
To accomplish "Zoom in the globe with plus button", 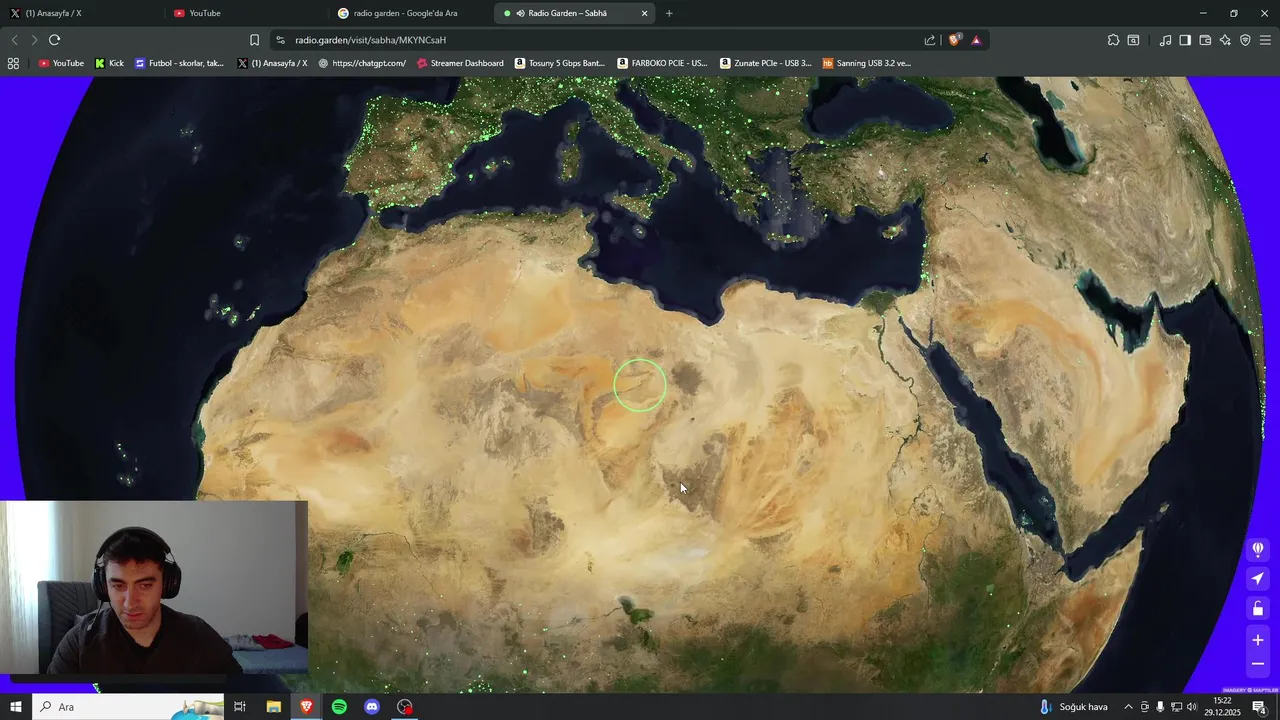I will tap(1258, 640).
